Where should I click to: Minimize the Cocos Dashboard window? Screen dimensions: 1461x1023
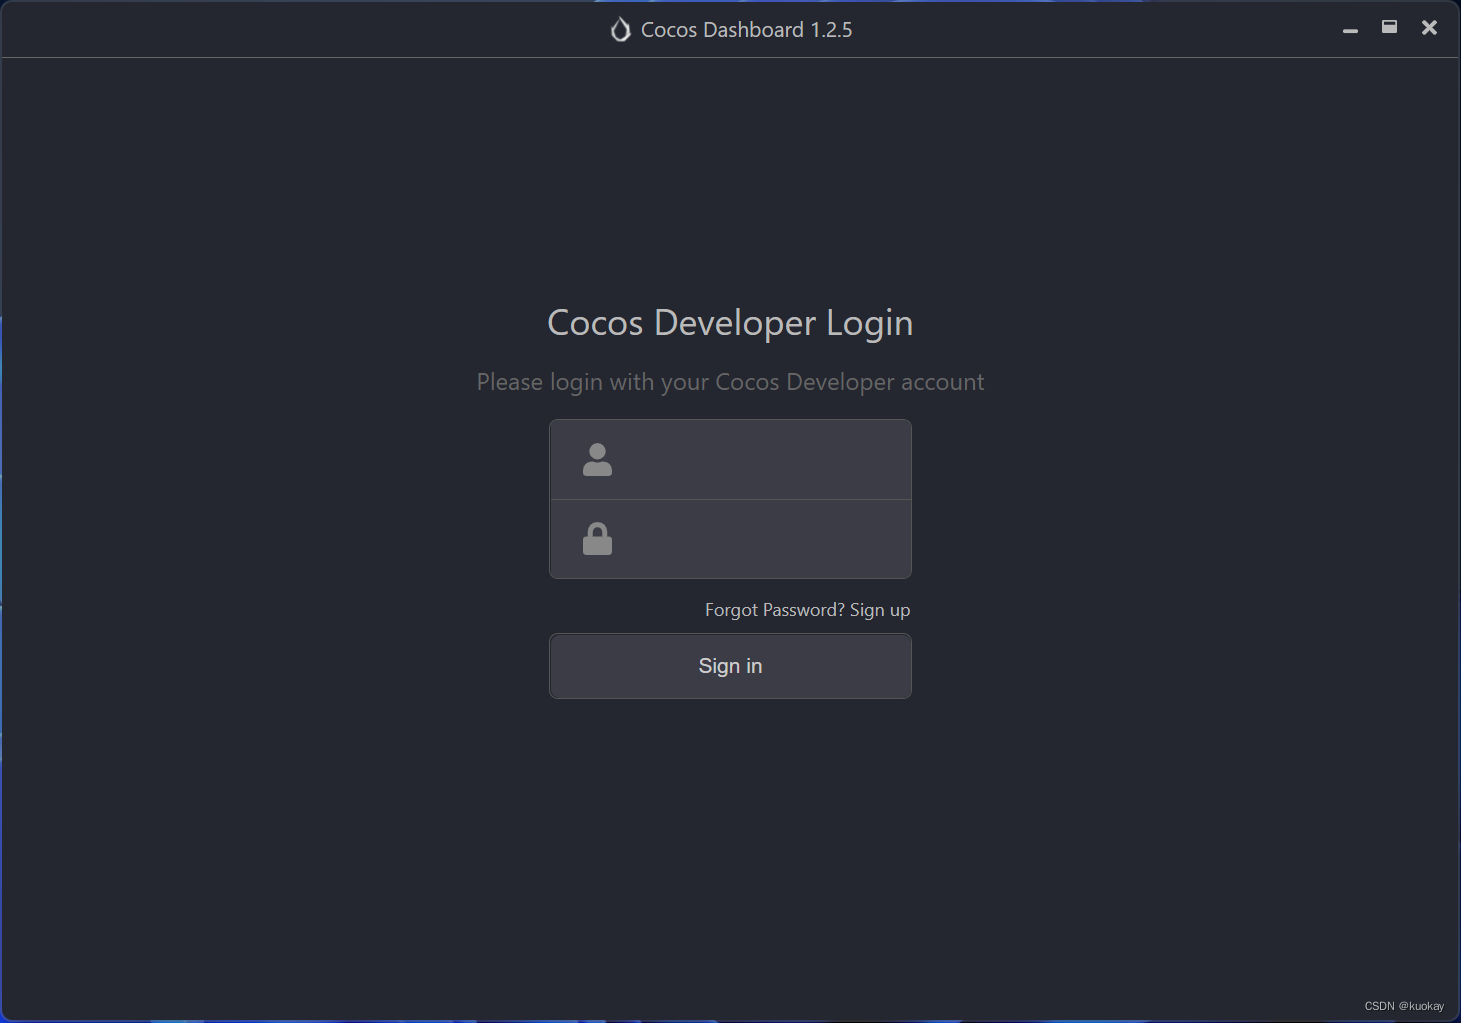tap(1350, 30)
